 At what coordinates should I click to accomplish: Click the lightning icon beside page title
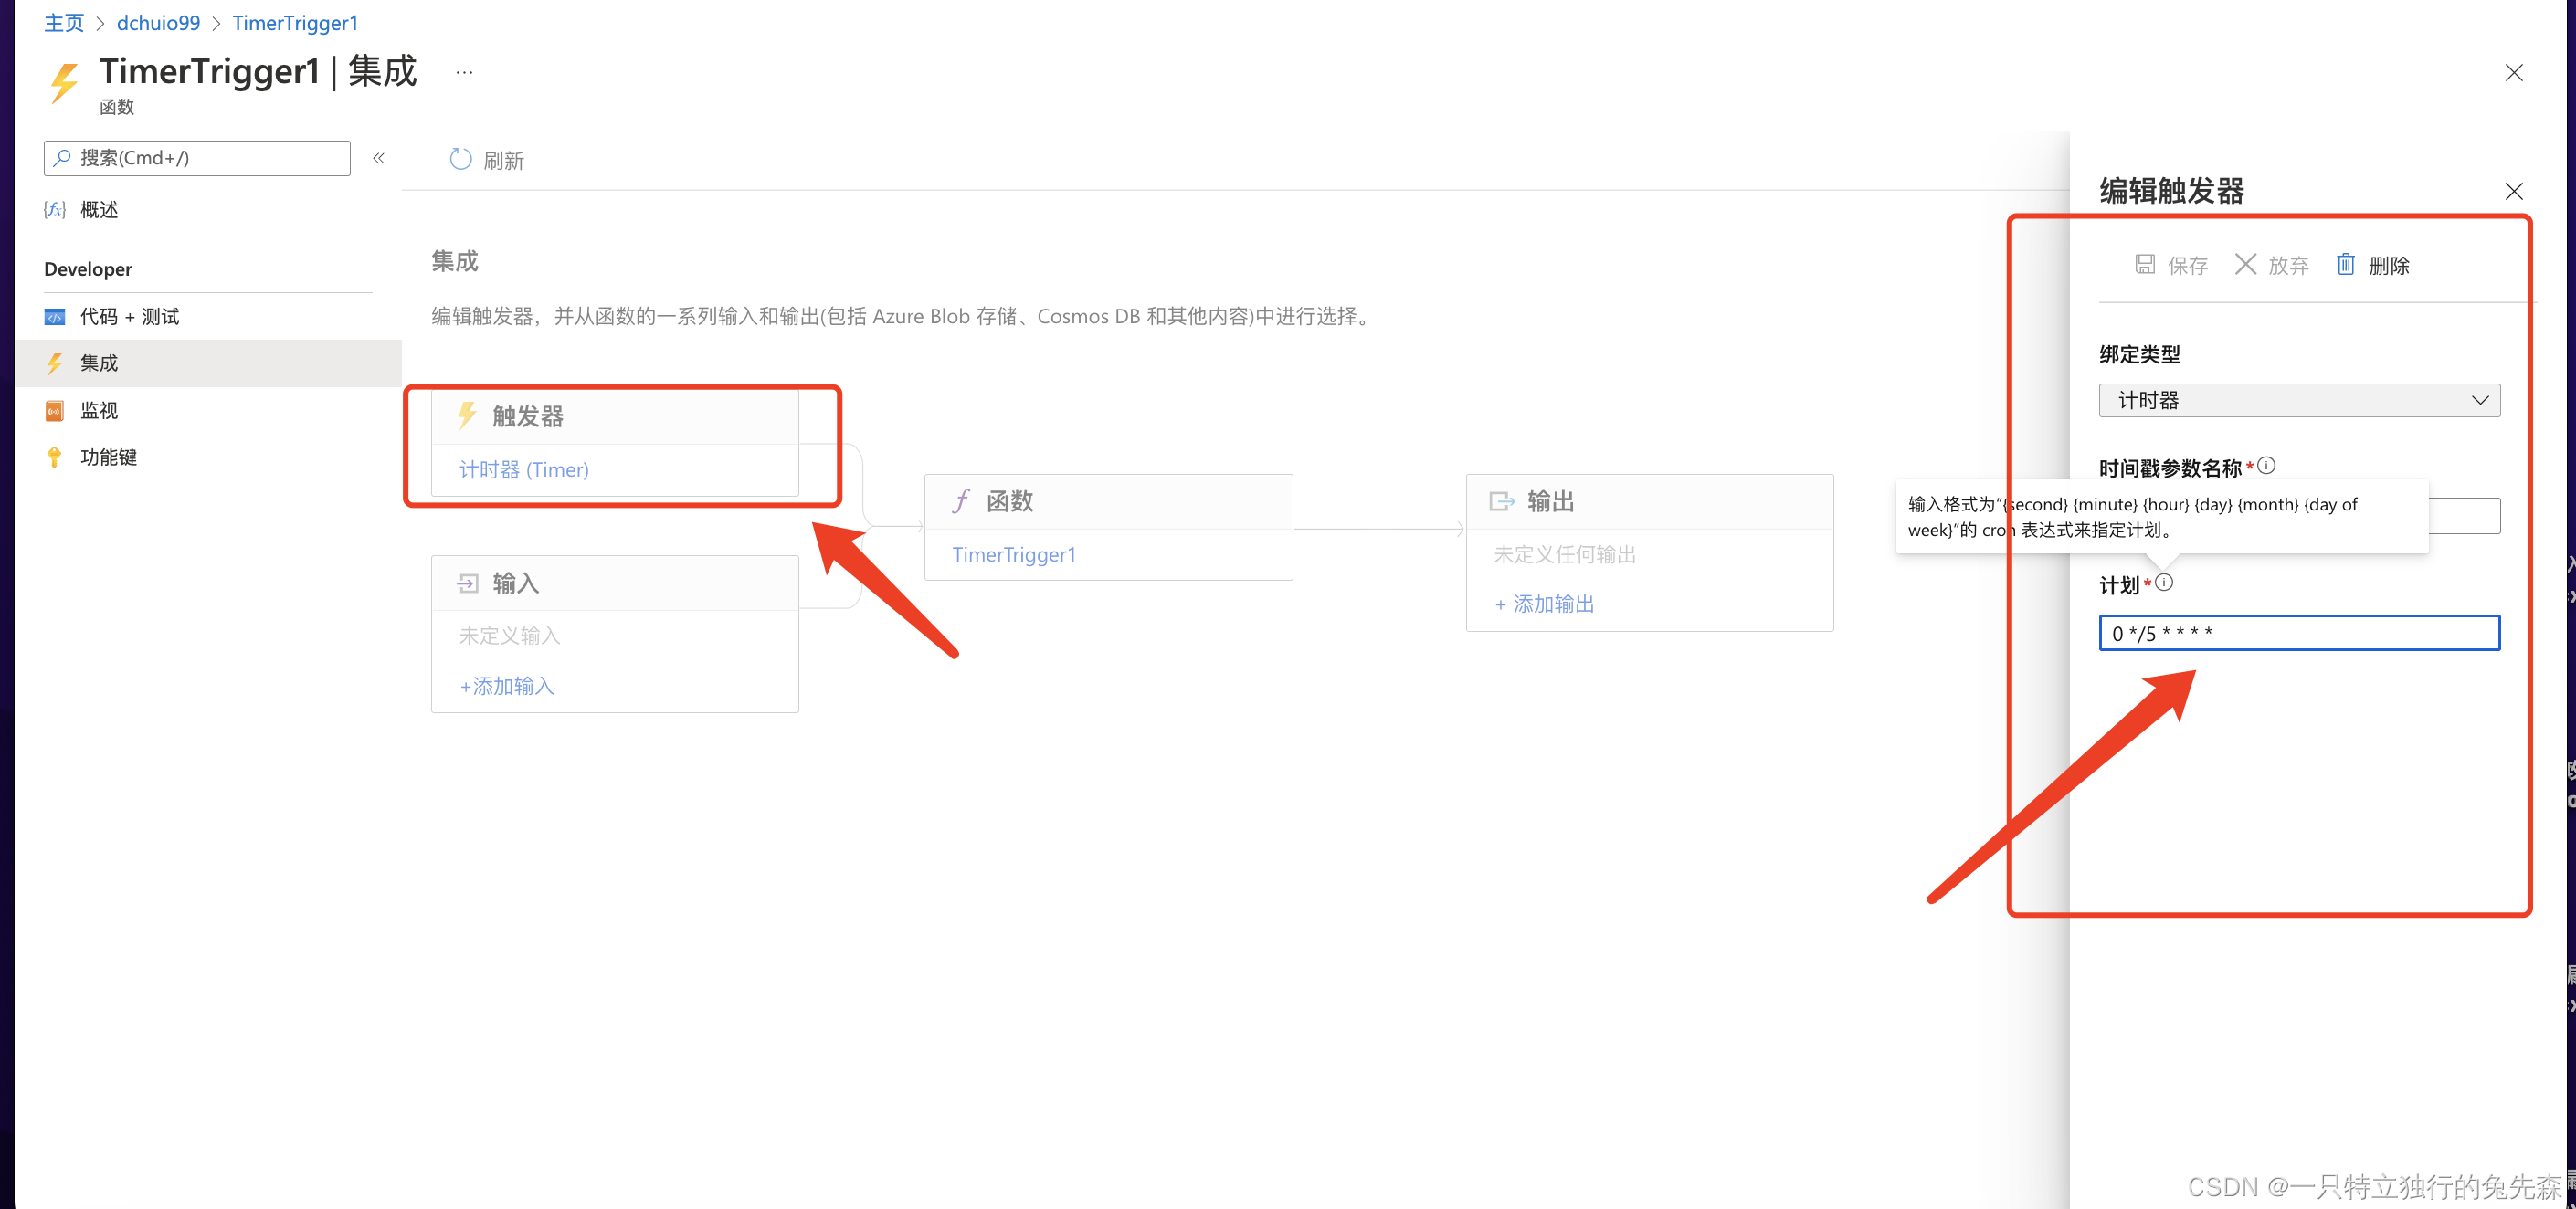tap(64, 82)
